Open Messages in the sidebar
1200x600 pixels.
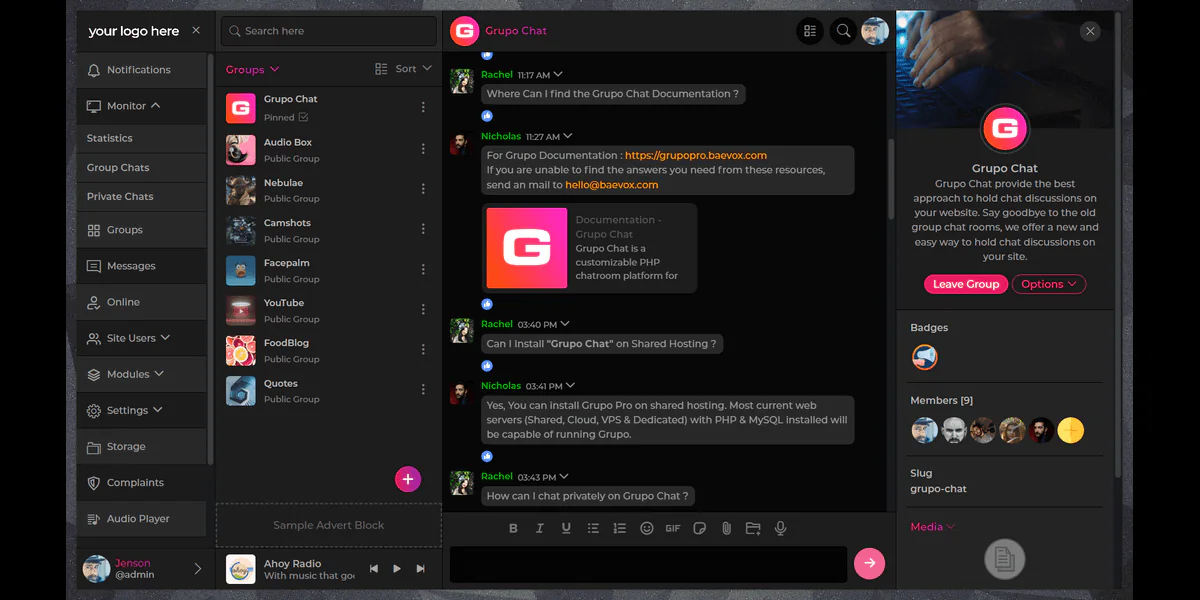(141, 266)
